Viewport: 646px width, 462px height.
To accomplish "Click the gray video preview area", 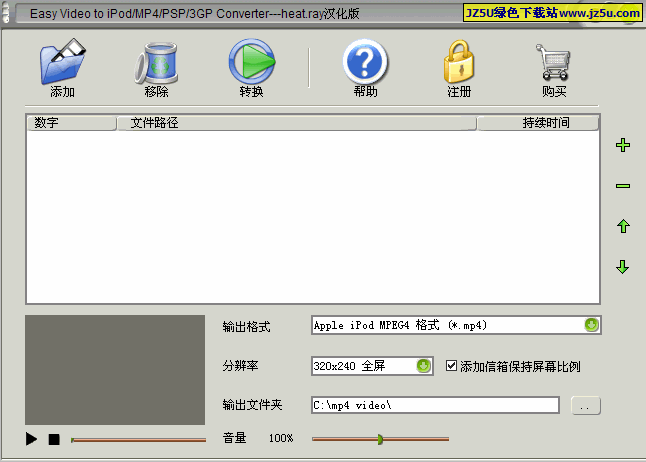I will (x=115, y=370).
